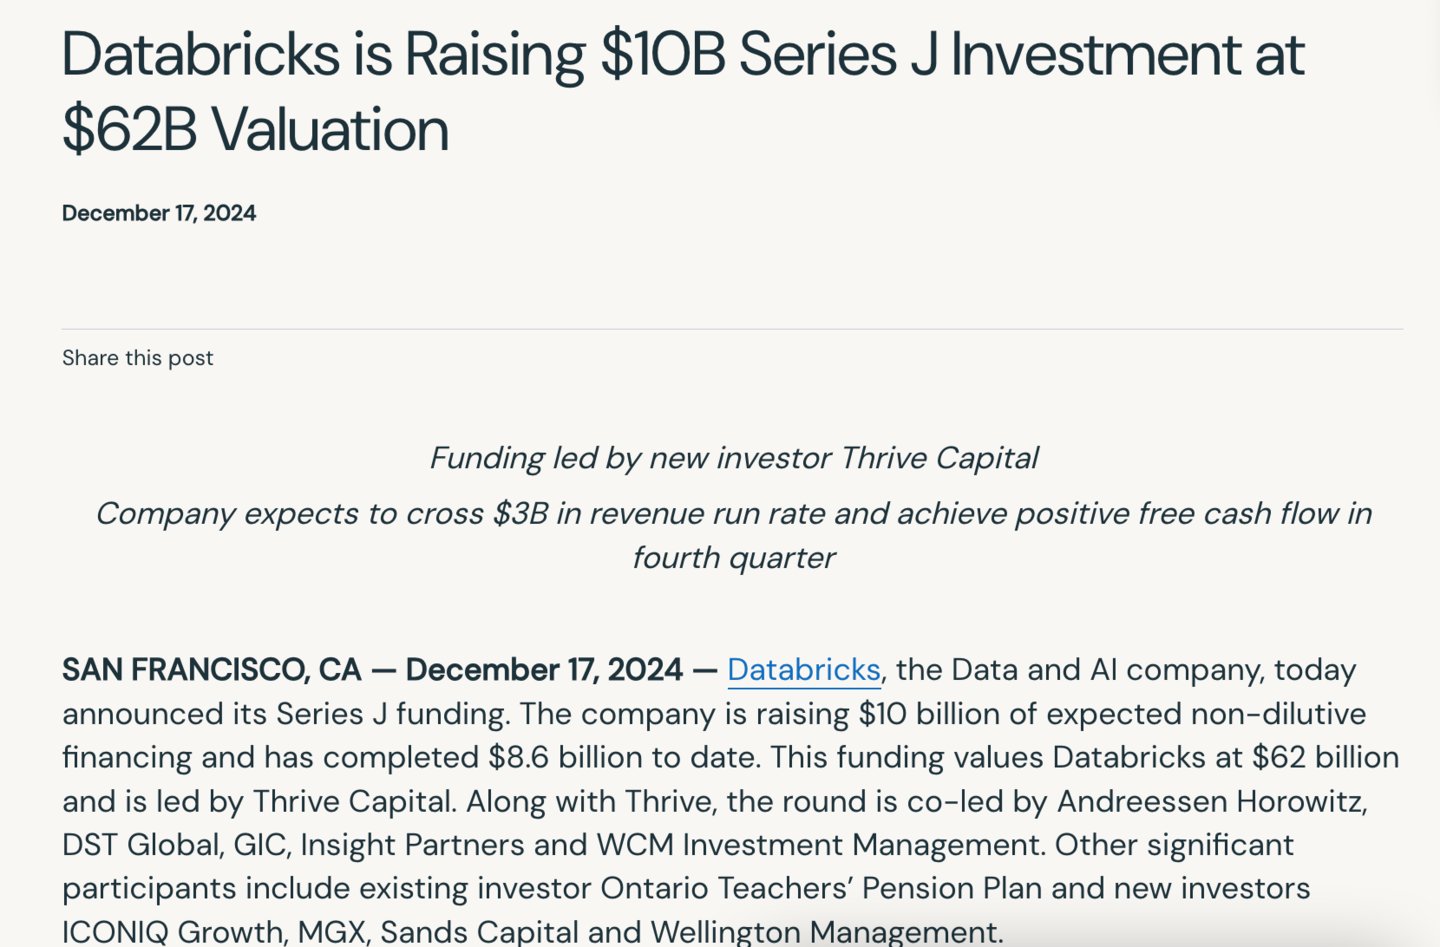Open the Databricks hyperlink in the article

[803, 669]
